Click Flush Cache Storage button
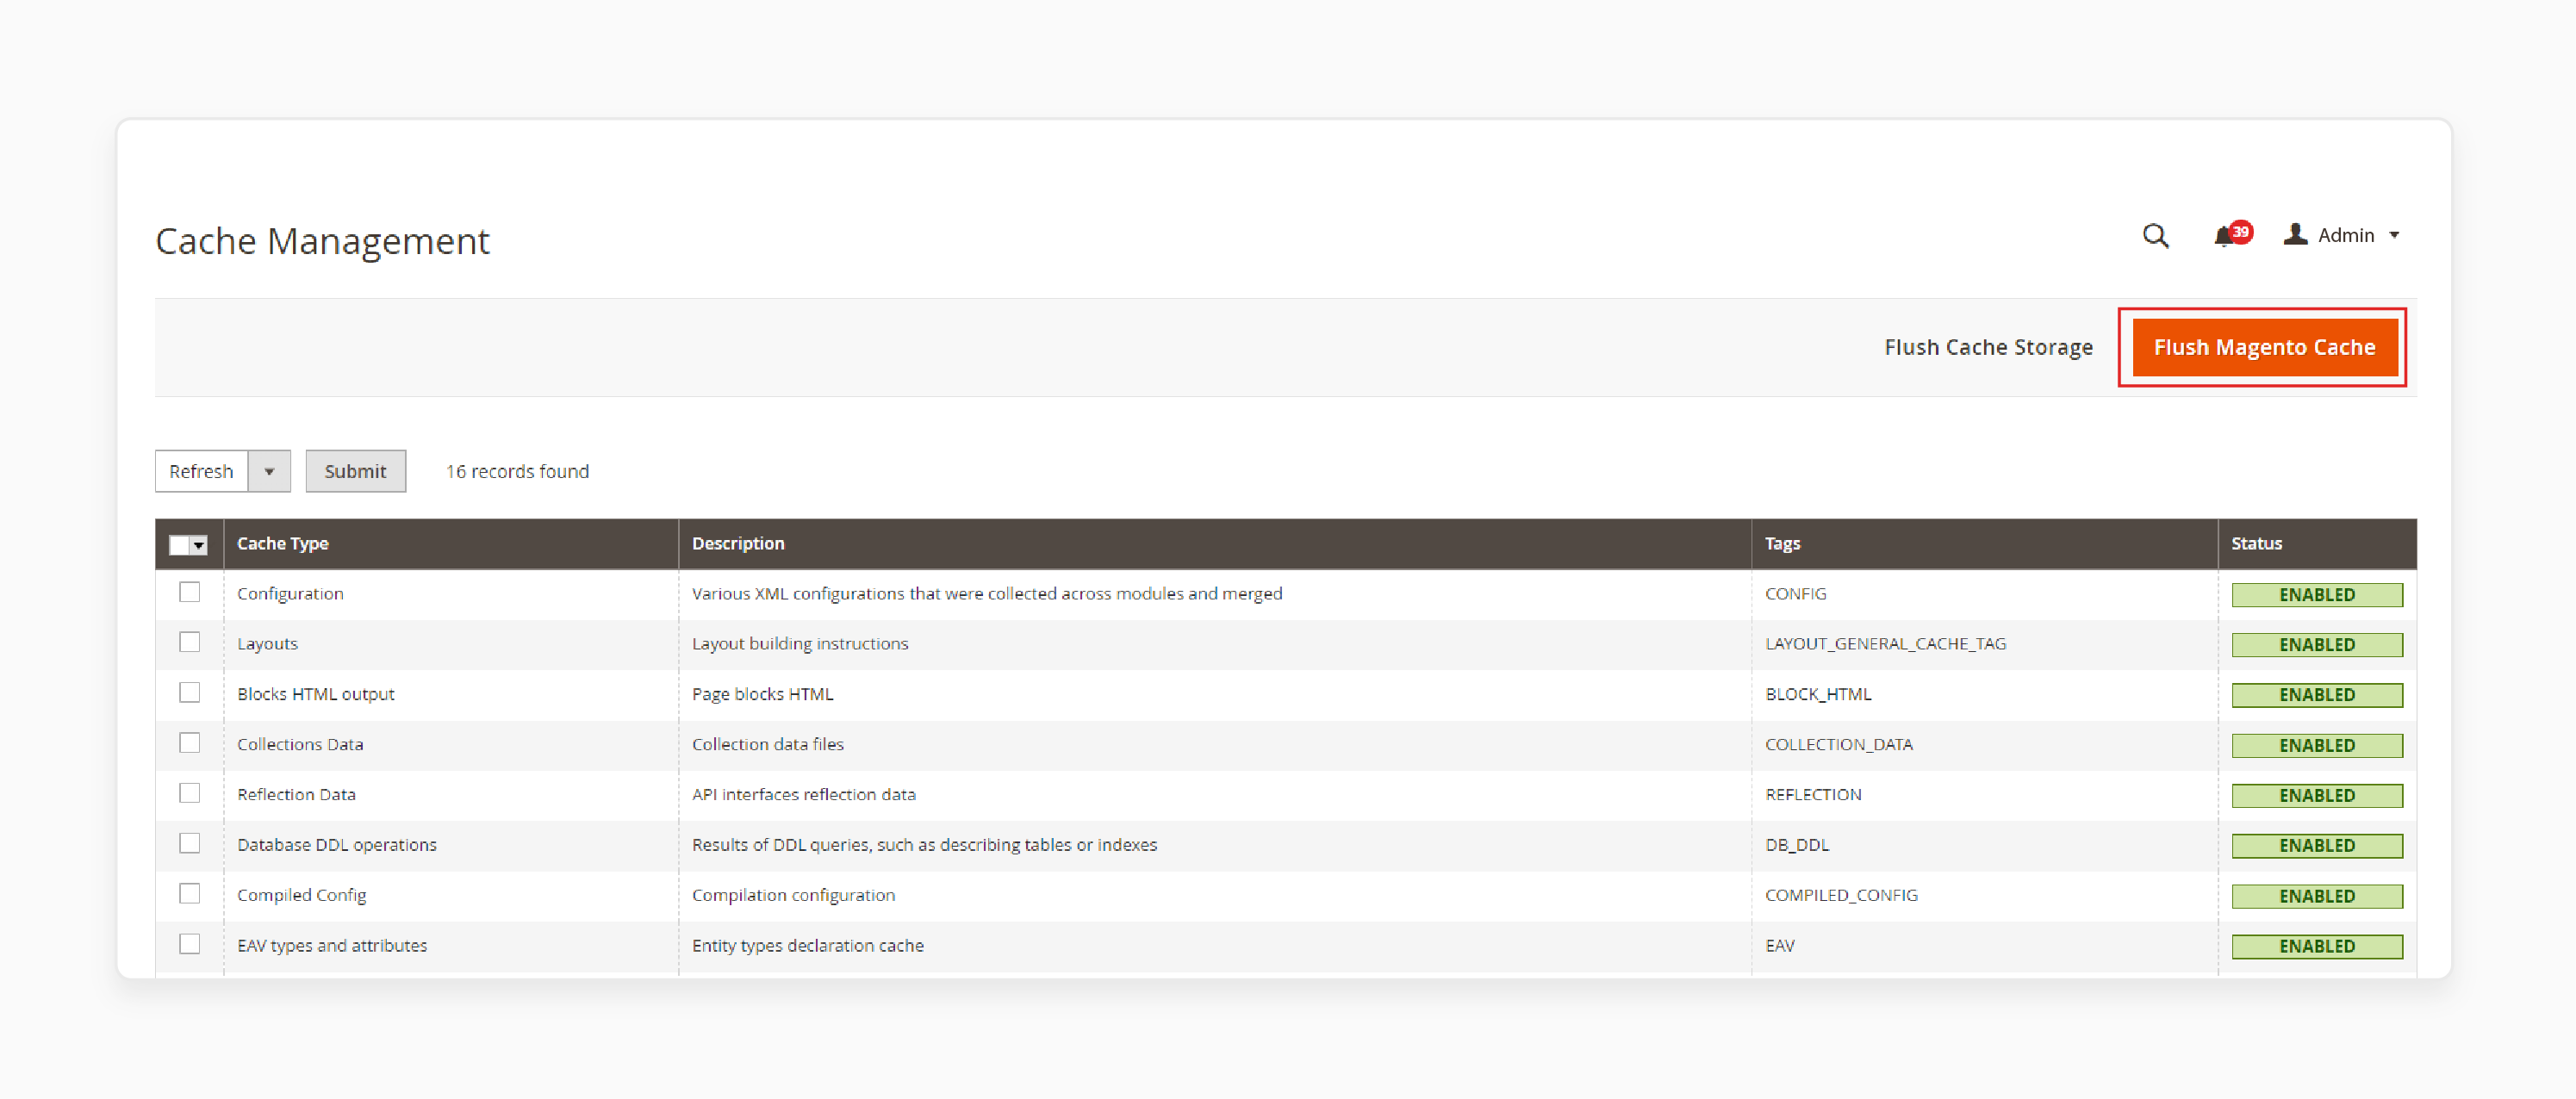Image resolution: width=2576 pixels, height=1099 pixels. pyautogui.click(x=1988, y=347)
